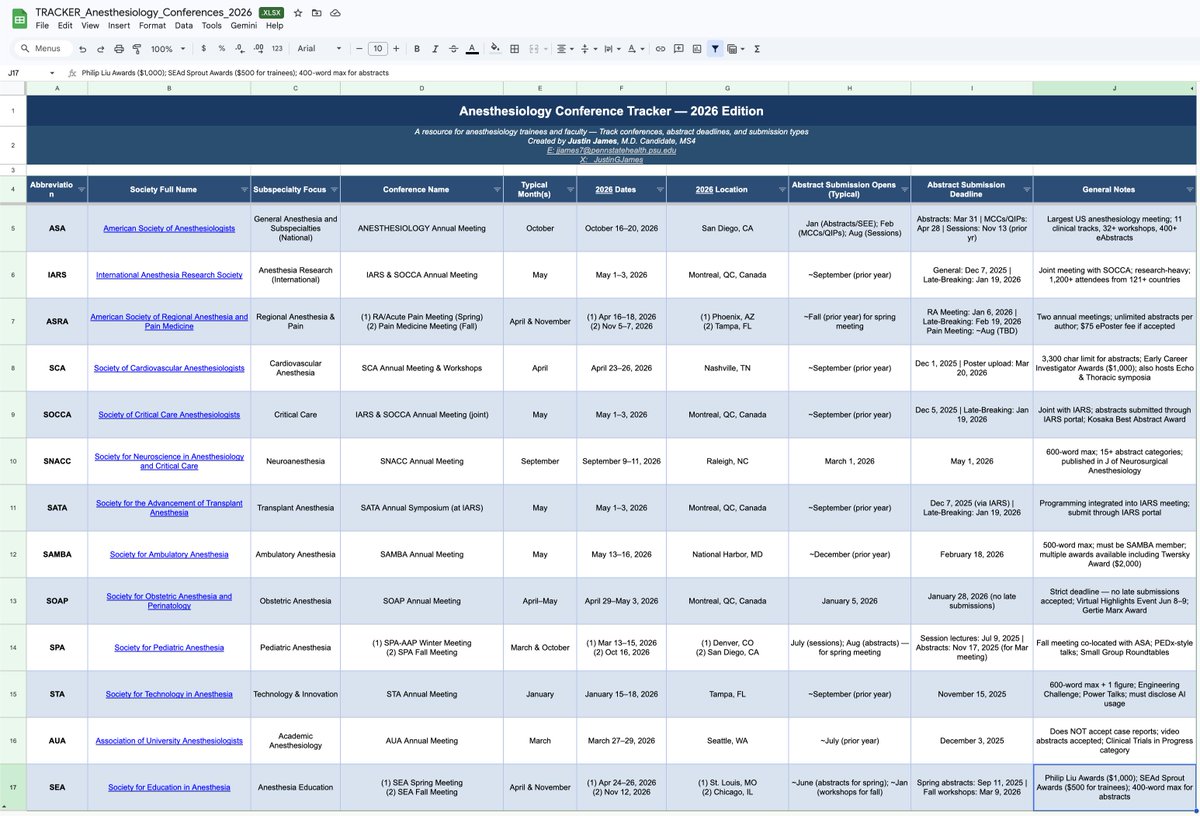Decrease decimal places
Viewport: 1200px width, 816px height.
point(240,48)
